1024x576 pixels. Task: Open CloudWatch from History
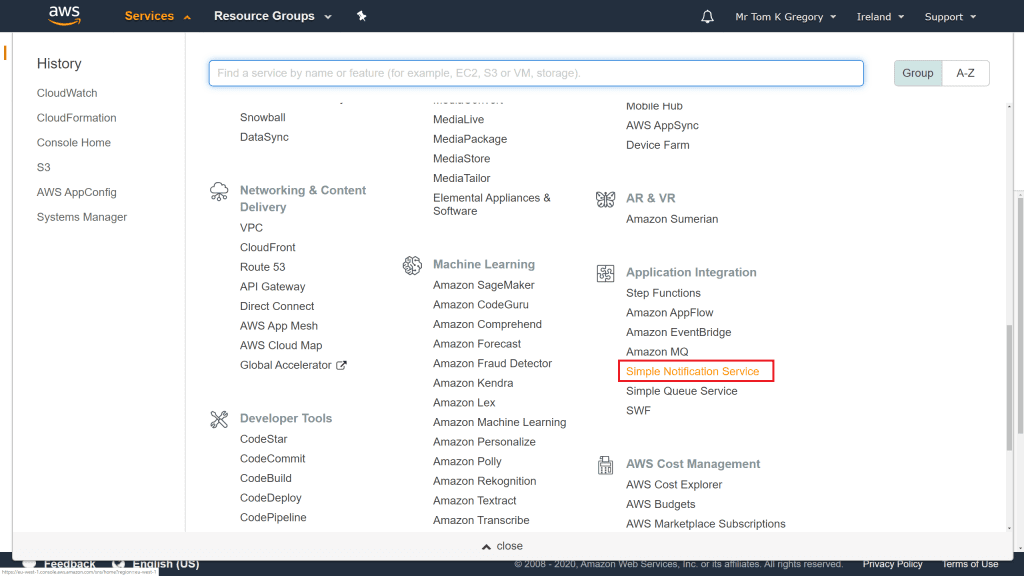tap(67, 93)
